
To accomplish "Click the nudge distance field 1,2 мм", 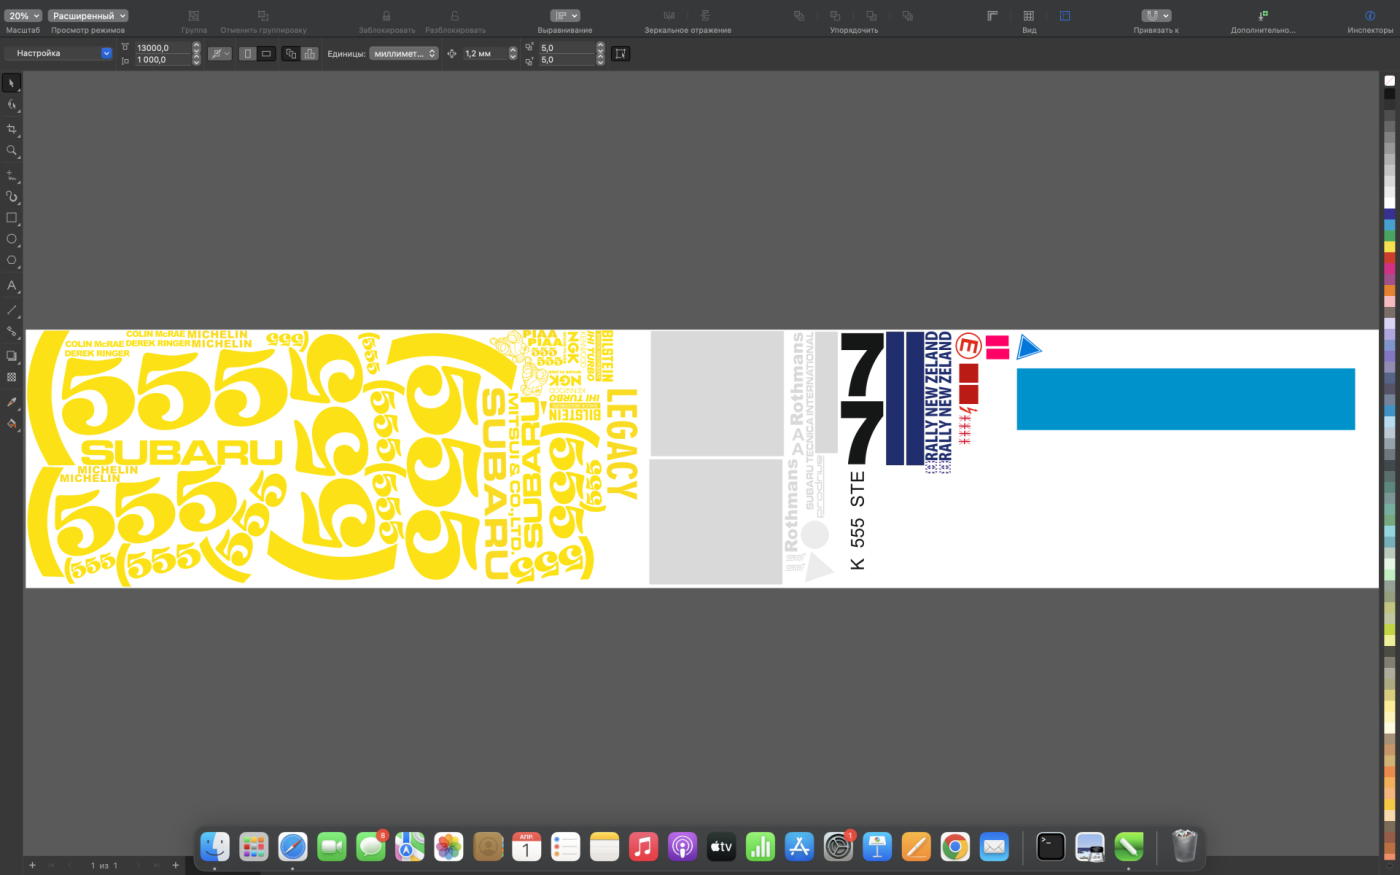I will click(485, 54).
